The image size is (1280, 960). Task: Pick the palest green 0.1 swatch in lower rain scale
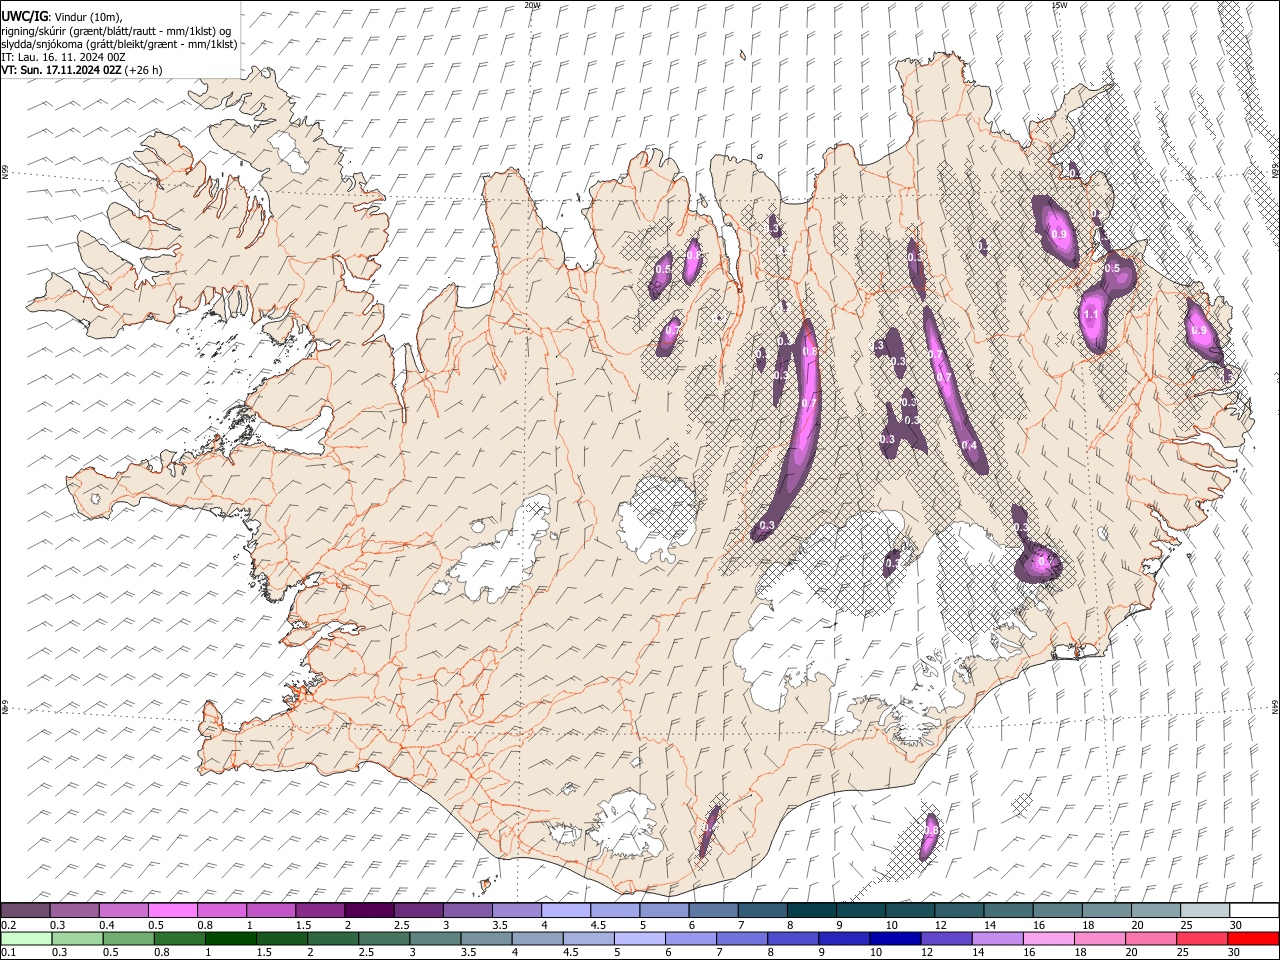point(25,938)
